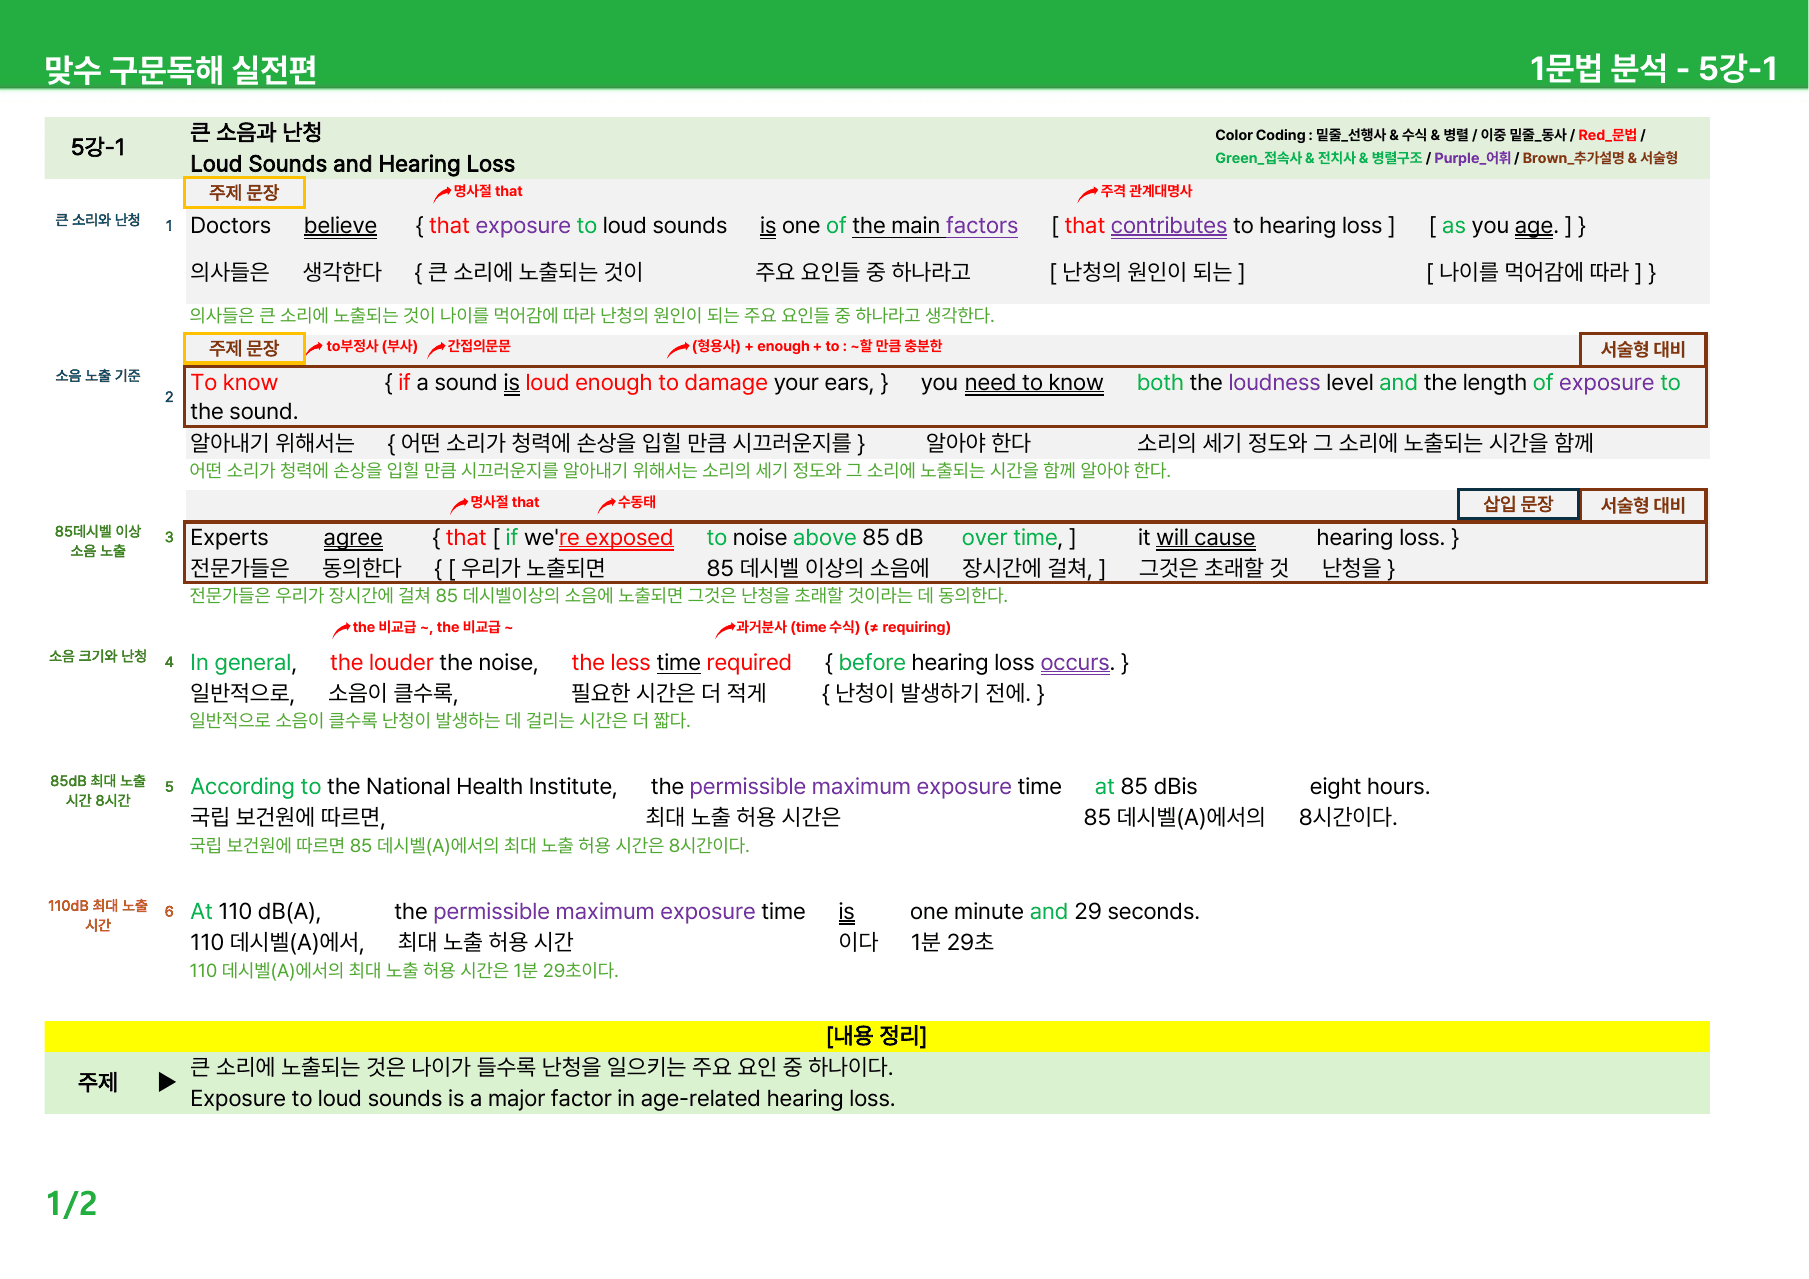Screen dimensions: 1809x1279
Task: Click the header text '1문법 분석 - 5강-1'
Action: click(1654, 68)
